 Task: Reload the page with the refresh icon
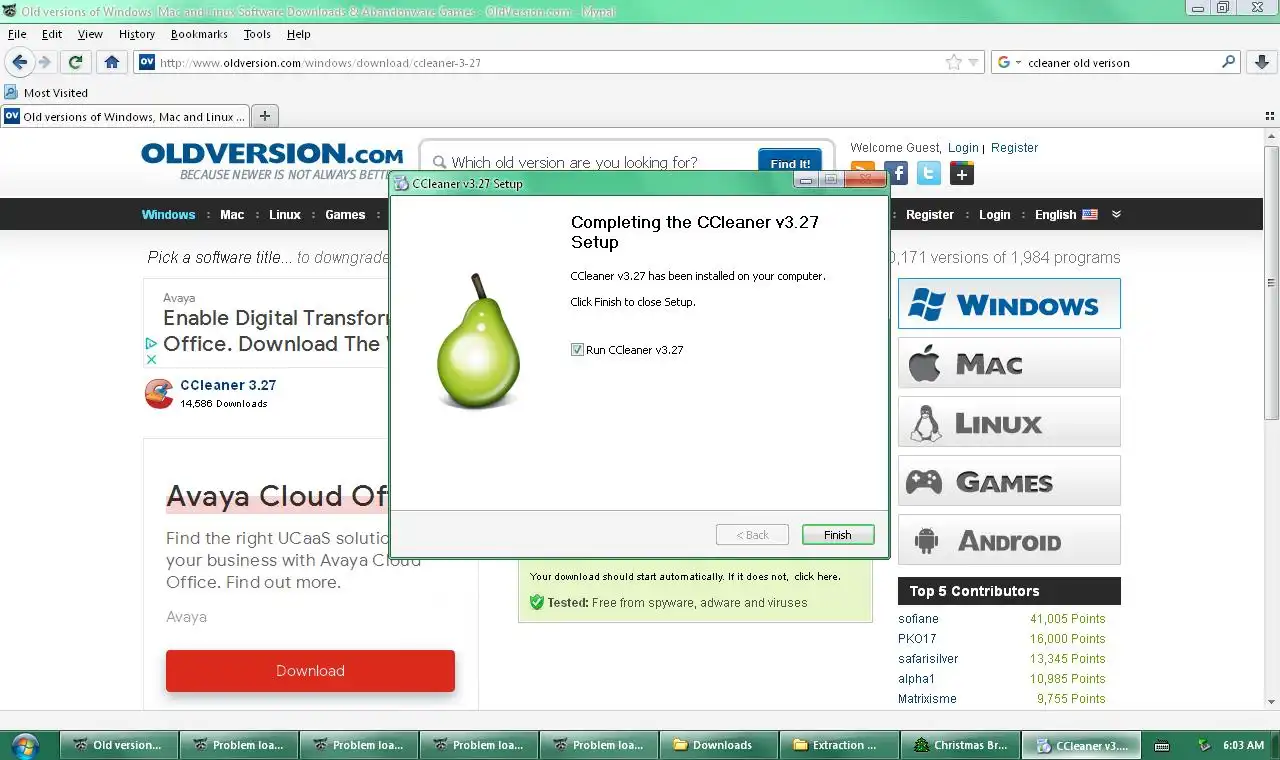(x=75, y=62)
